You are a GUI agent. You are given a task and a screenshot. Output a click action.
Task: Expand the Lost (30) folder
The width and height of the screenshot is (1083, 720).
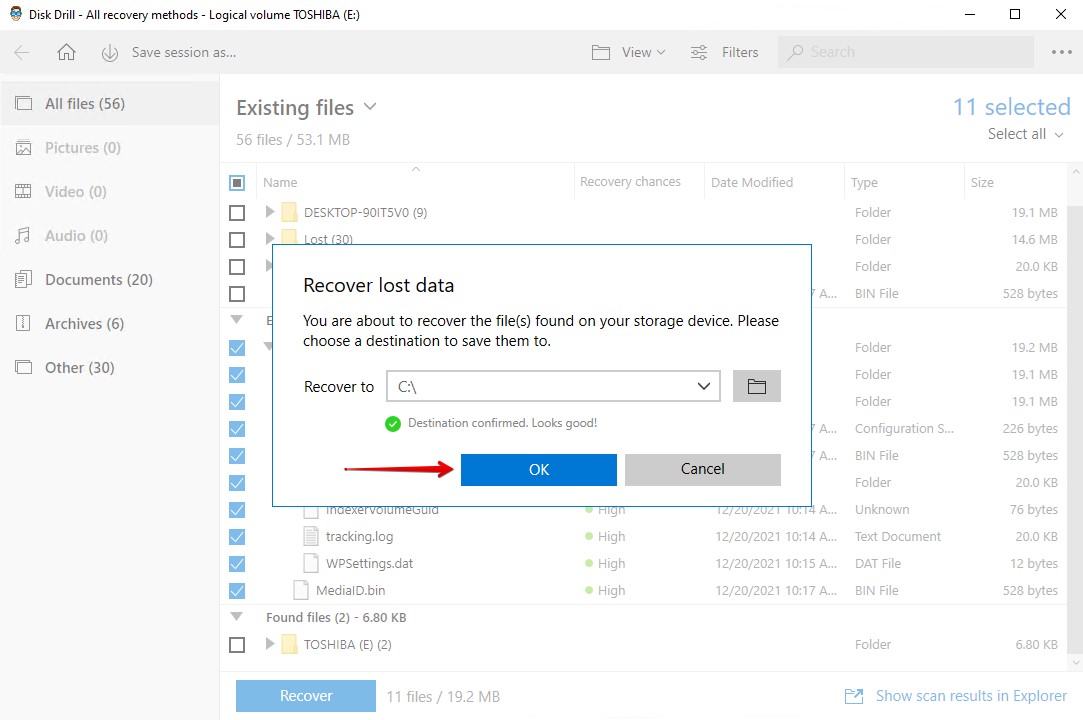pos(270,238)
